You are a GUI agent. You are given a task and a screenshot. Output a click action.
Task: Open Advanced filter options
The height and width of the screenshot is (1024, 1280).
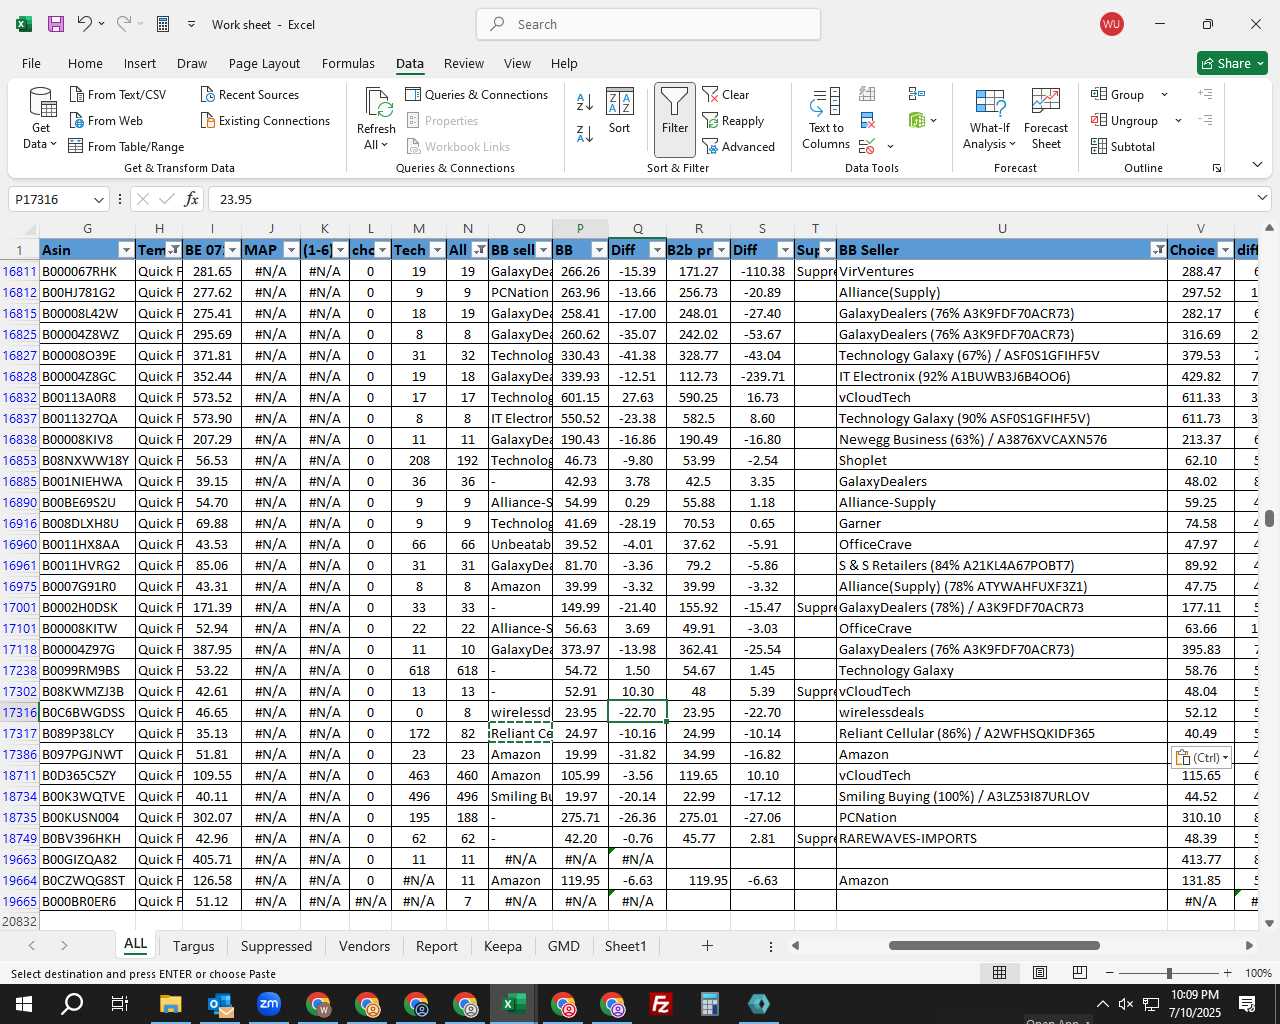[739, 146]
